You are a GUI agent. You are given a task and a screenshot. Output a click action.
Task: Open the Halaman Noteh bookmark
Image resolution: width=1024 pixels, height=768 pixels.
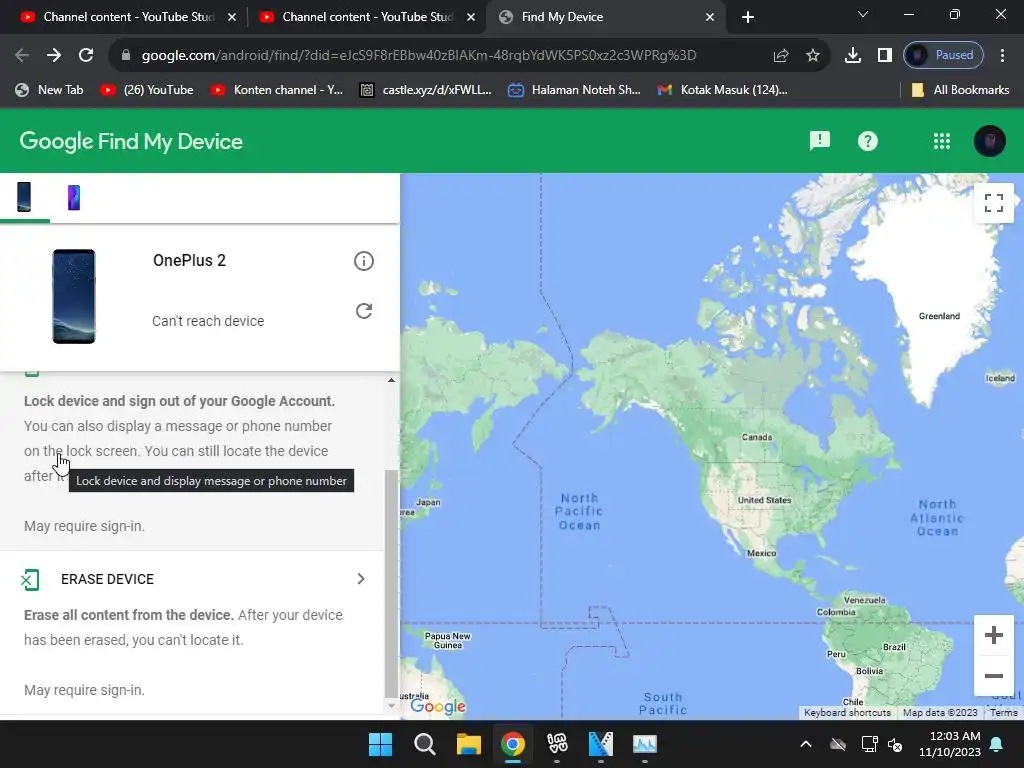click(574, 90)
